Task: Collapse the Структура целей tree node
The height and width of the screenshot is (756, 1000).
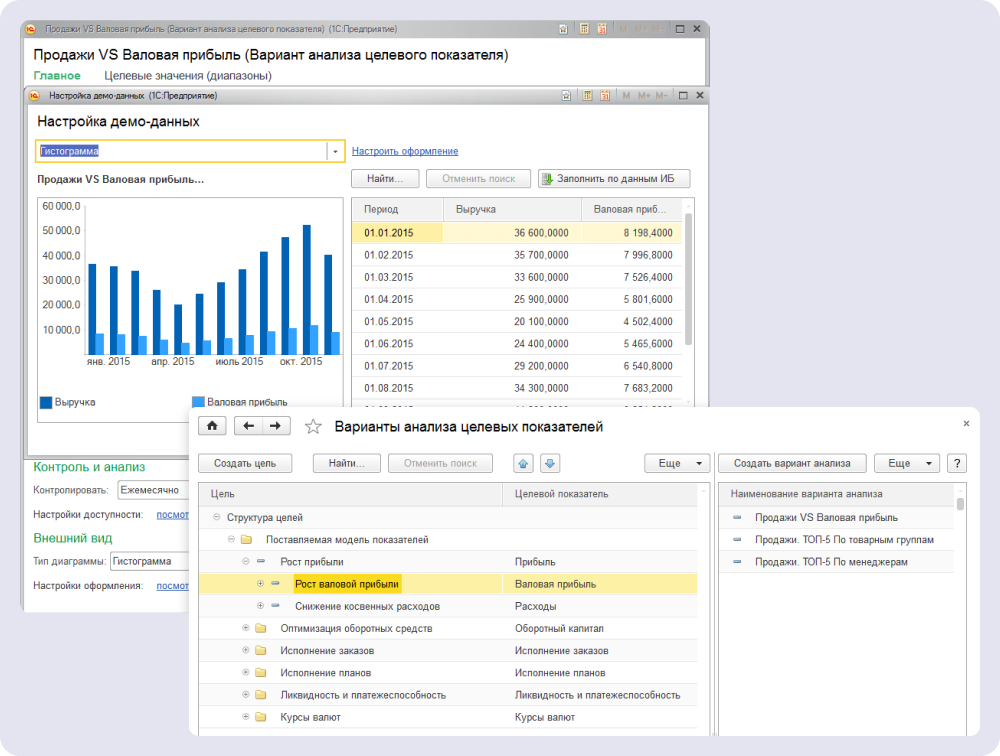Action: tap(217, 517)
